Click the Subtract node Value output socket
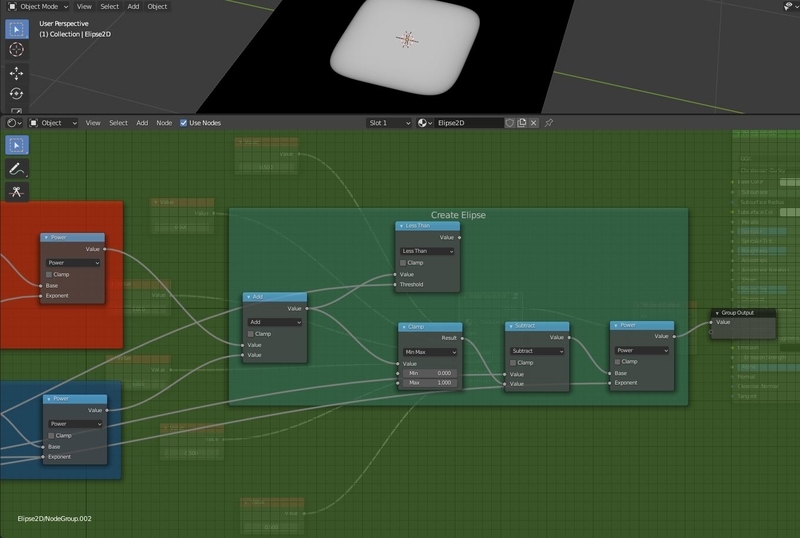The width and height of the screenshot is (800, 538). click(569, 337)
